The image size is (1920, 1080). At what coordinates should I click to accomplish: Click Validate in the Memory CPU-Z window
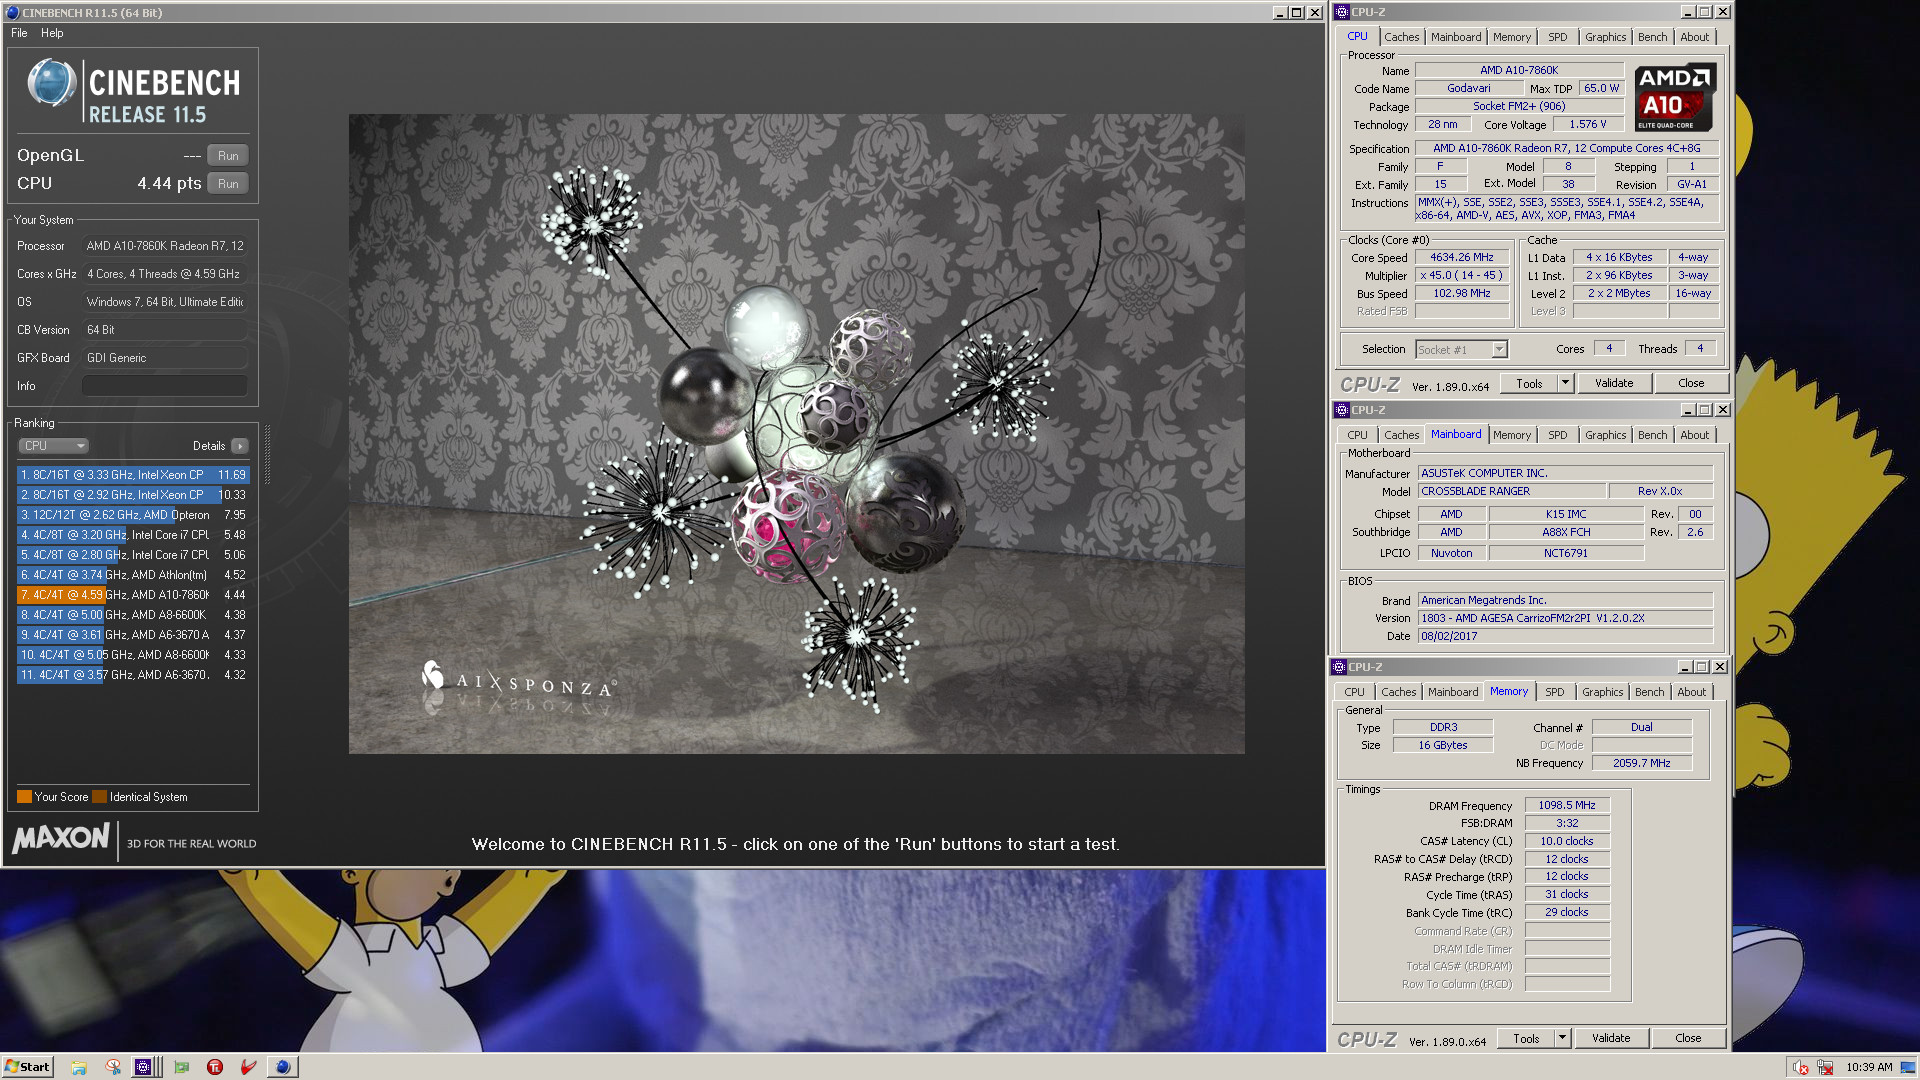click(1611, 1038)
